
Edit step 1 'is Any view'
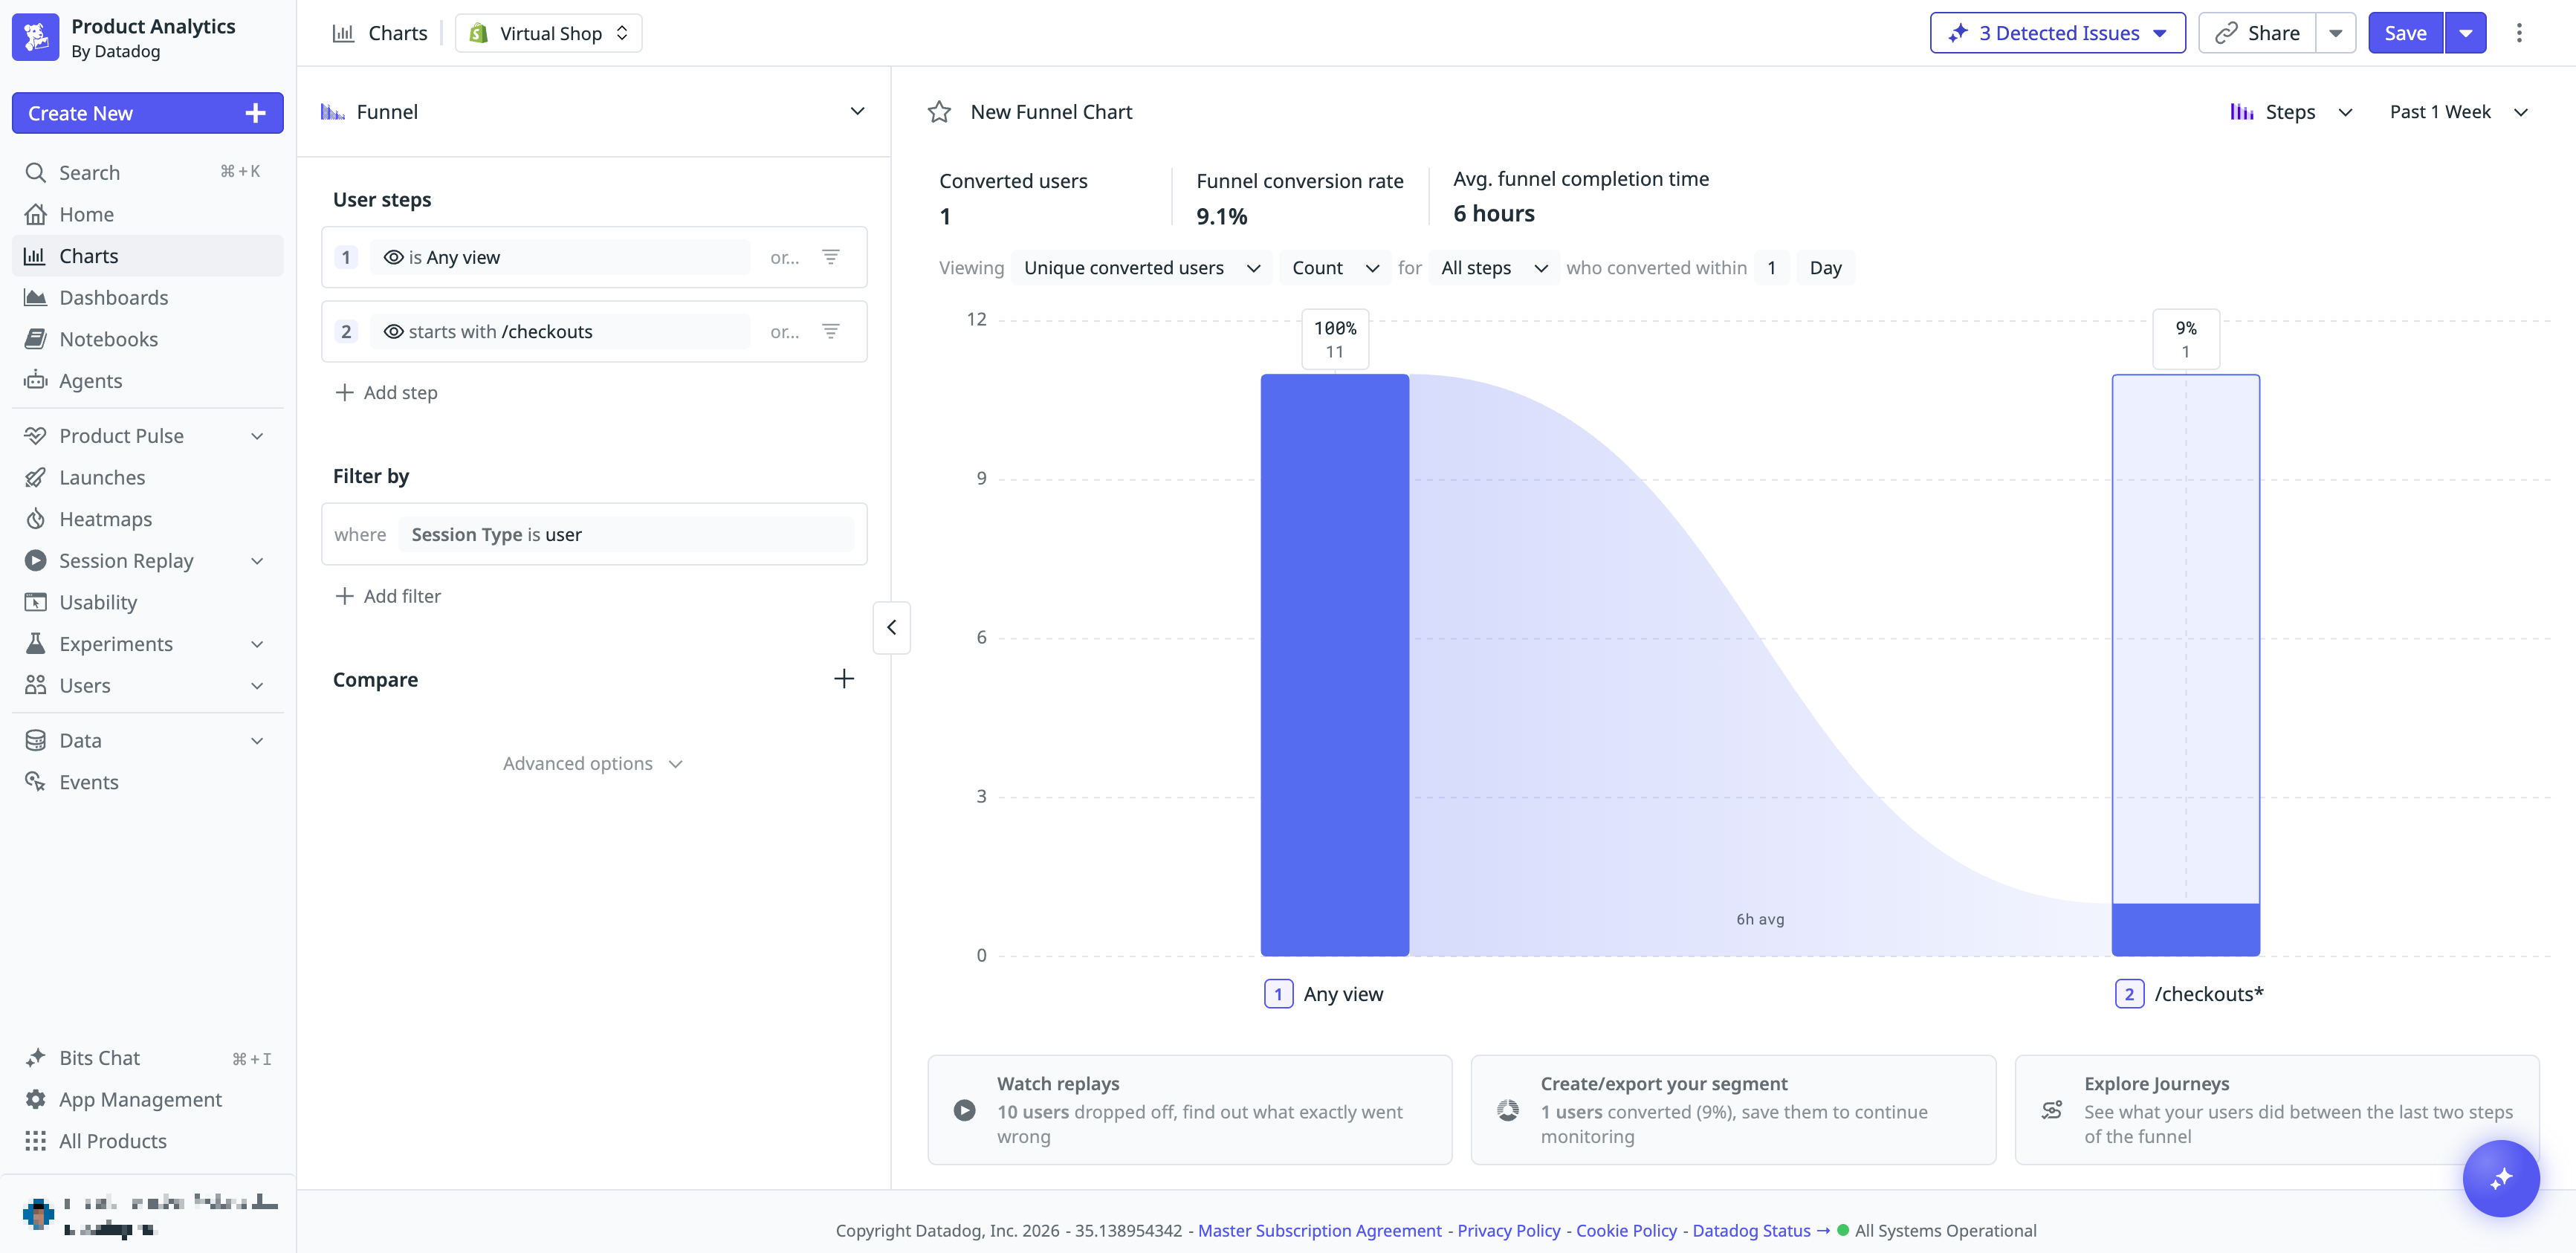click(x=560, y=257)
